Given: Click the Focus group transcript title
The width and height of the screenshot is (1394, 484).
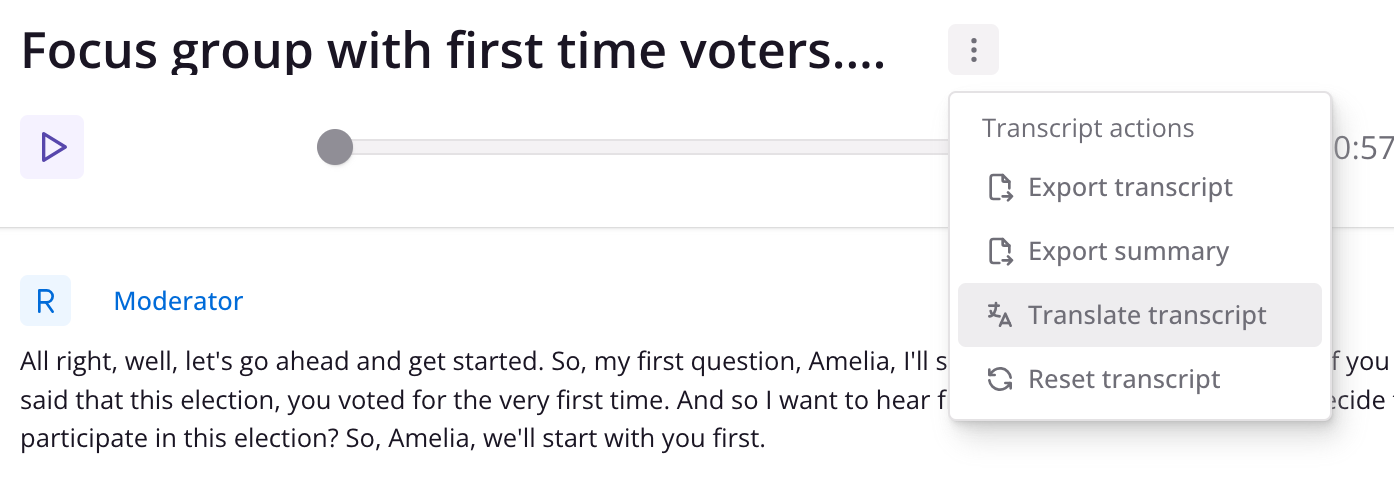Looking at the screenshot, I should pos(453,50).
